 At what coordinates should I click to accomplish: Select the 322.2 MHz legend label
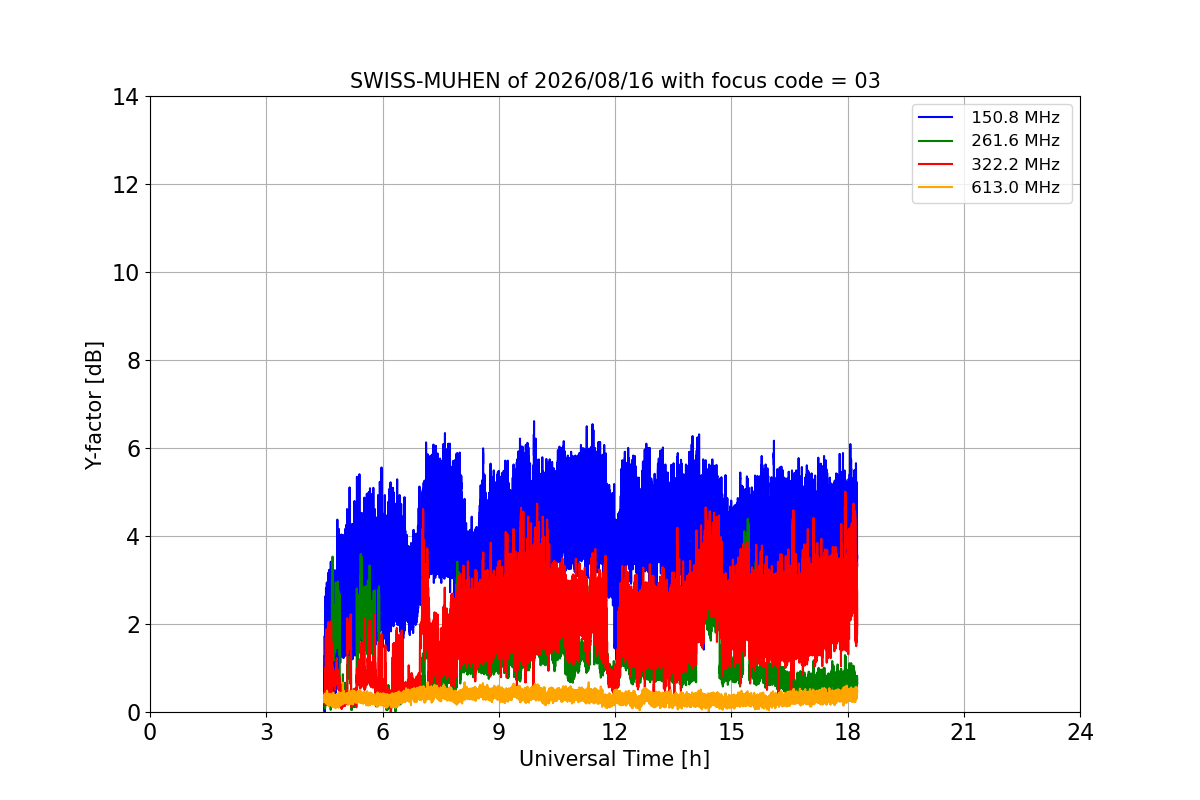tap(1015, 165)
